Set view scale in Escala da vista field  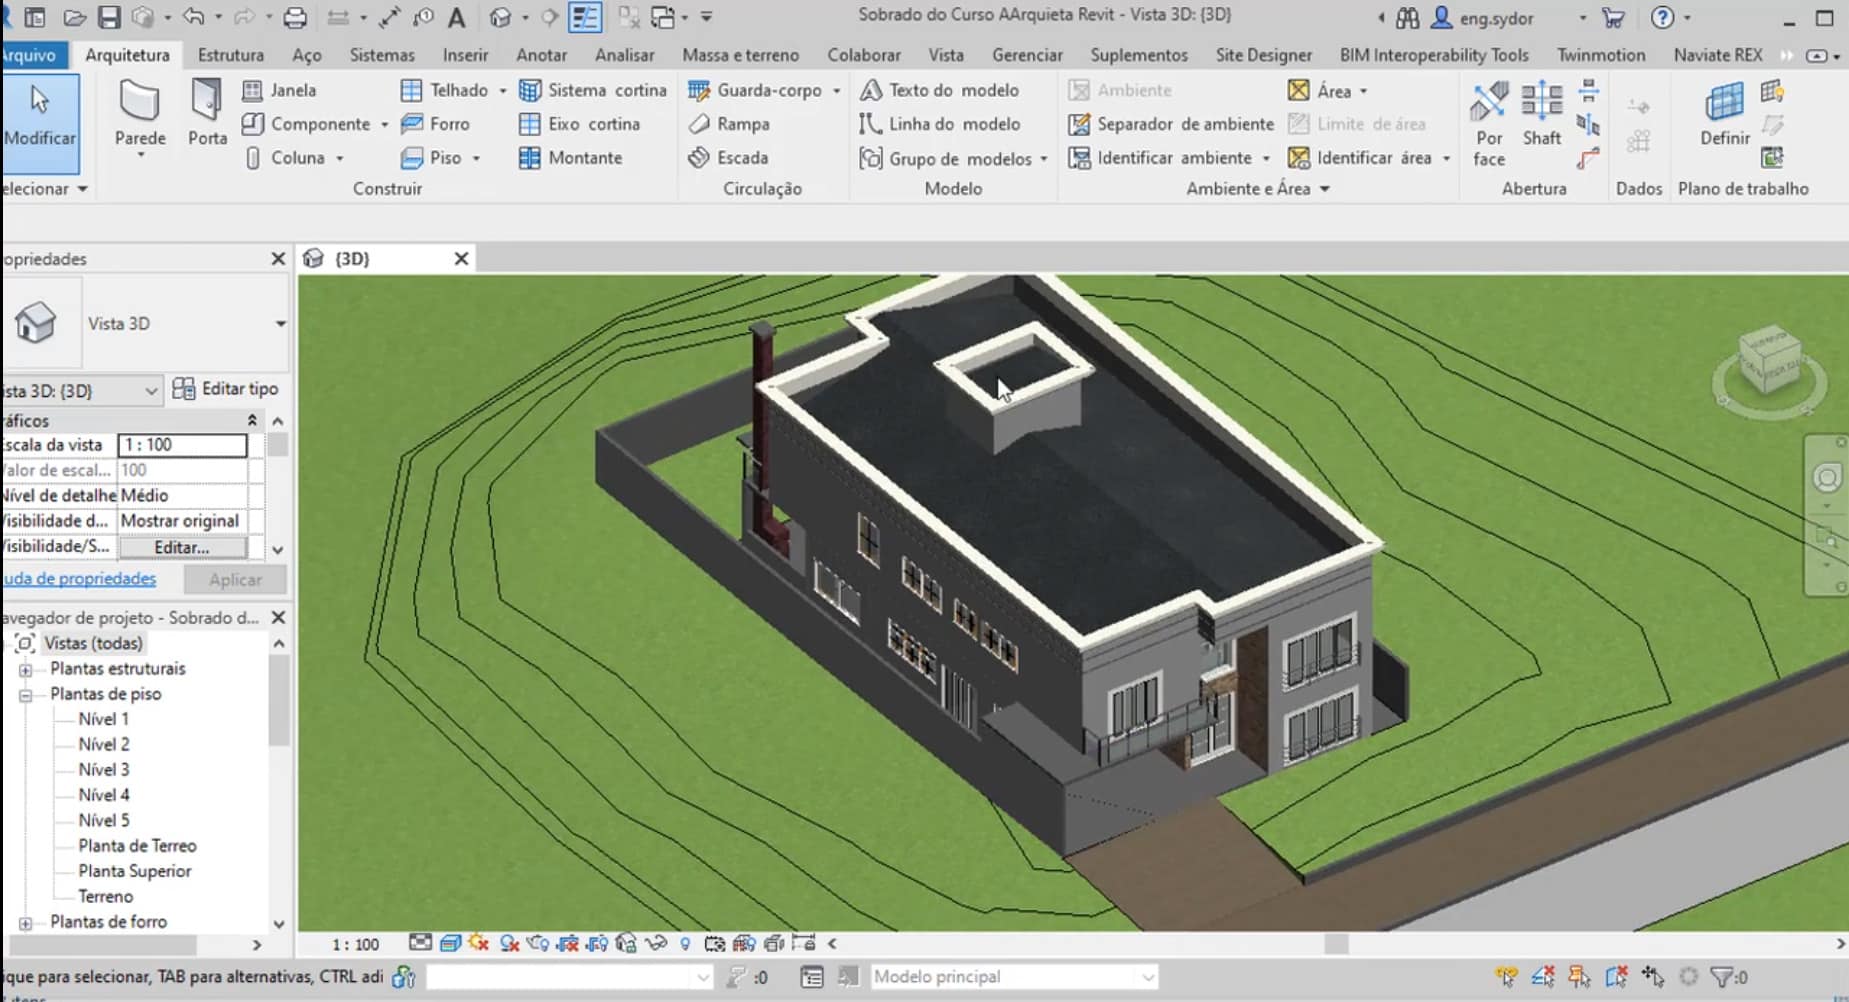(183, 444)
